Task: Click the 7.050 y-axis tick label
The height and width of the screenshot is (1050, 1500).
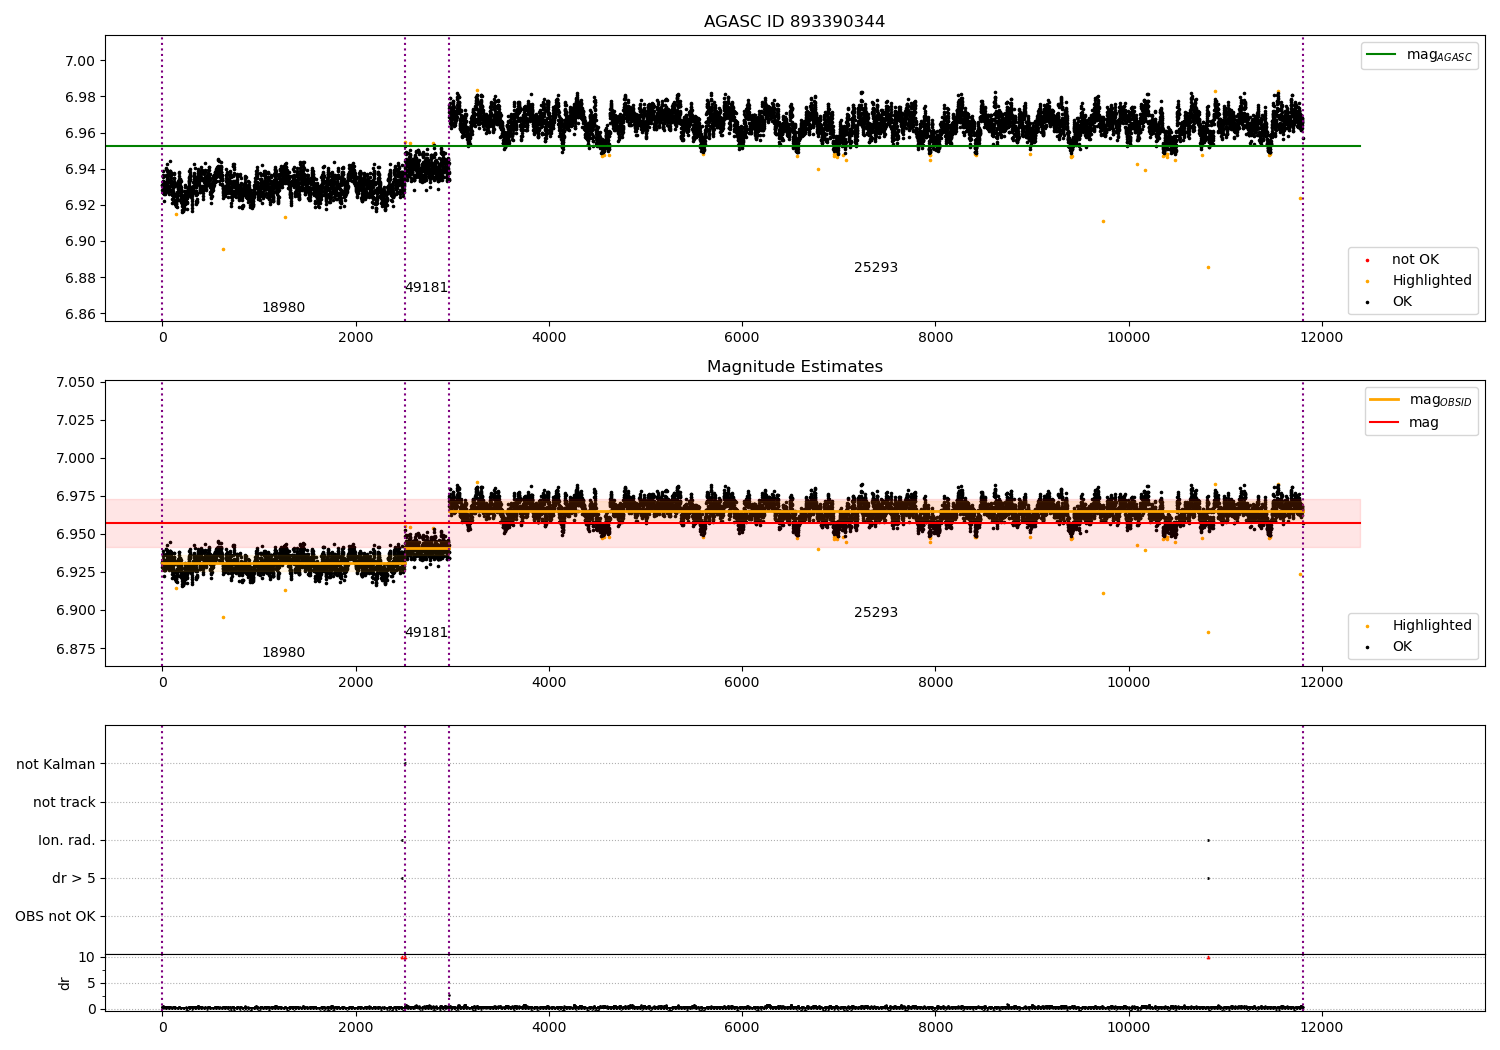Action: (77, 383)
